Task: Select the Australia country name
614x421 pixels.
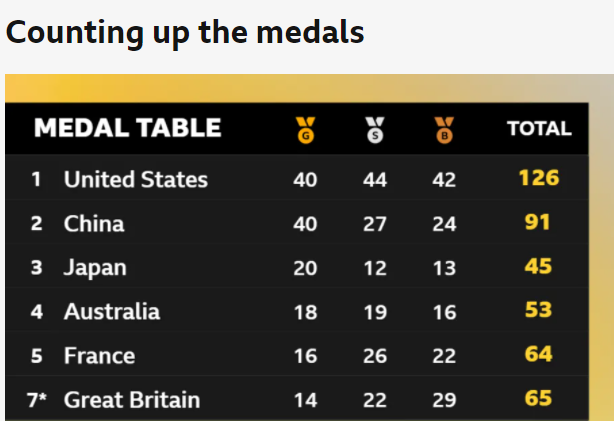Action: click(112, 311)
